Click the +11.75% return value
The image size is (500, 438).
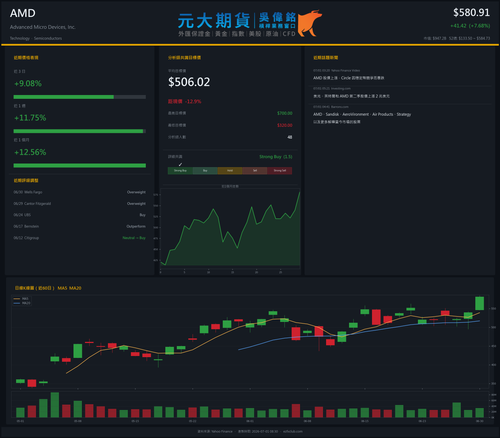30,118
